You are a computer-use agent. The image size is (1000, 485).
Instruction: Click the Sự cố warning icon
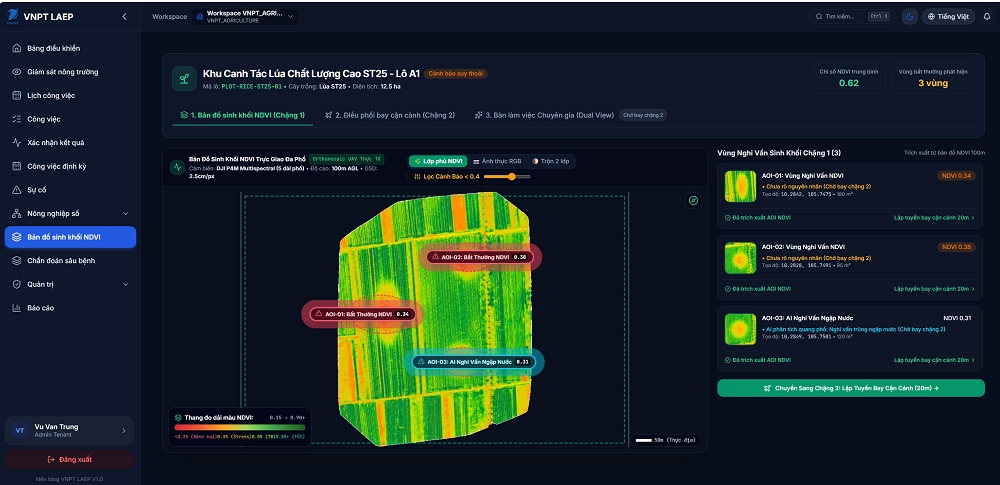(x=17, y=190)
